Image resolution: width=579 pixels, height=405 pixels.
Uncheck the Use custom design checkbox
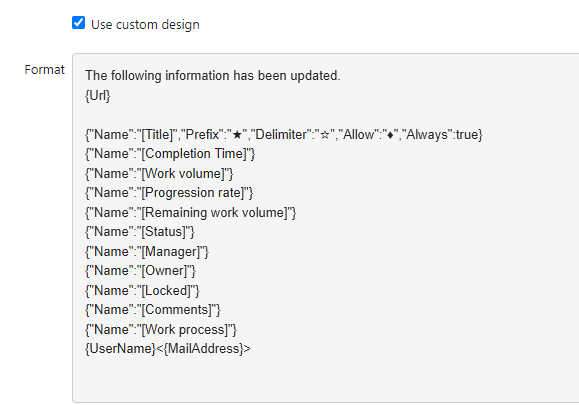[x=78, y=23]
